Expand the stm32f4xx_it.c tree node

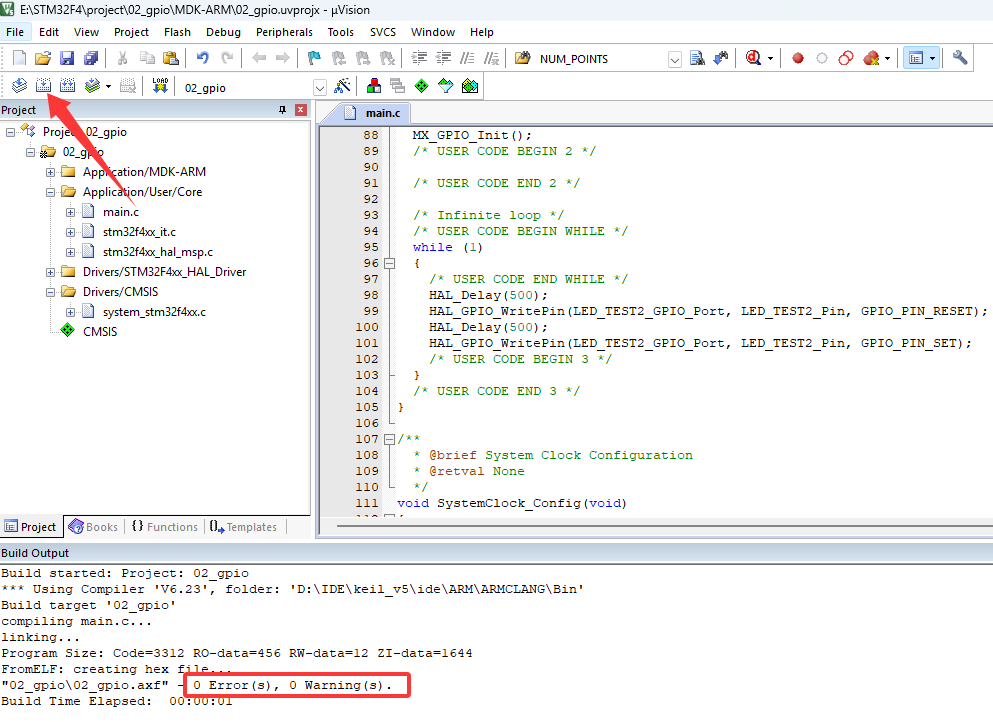click(70, 232)
